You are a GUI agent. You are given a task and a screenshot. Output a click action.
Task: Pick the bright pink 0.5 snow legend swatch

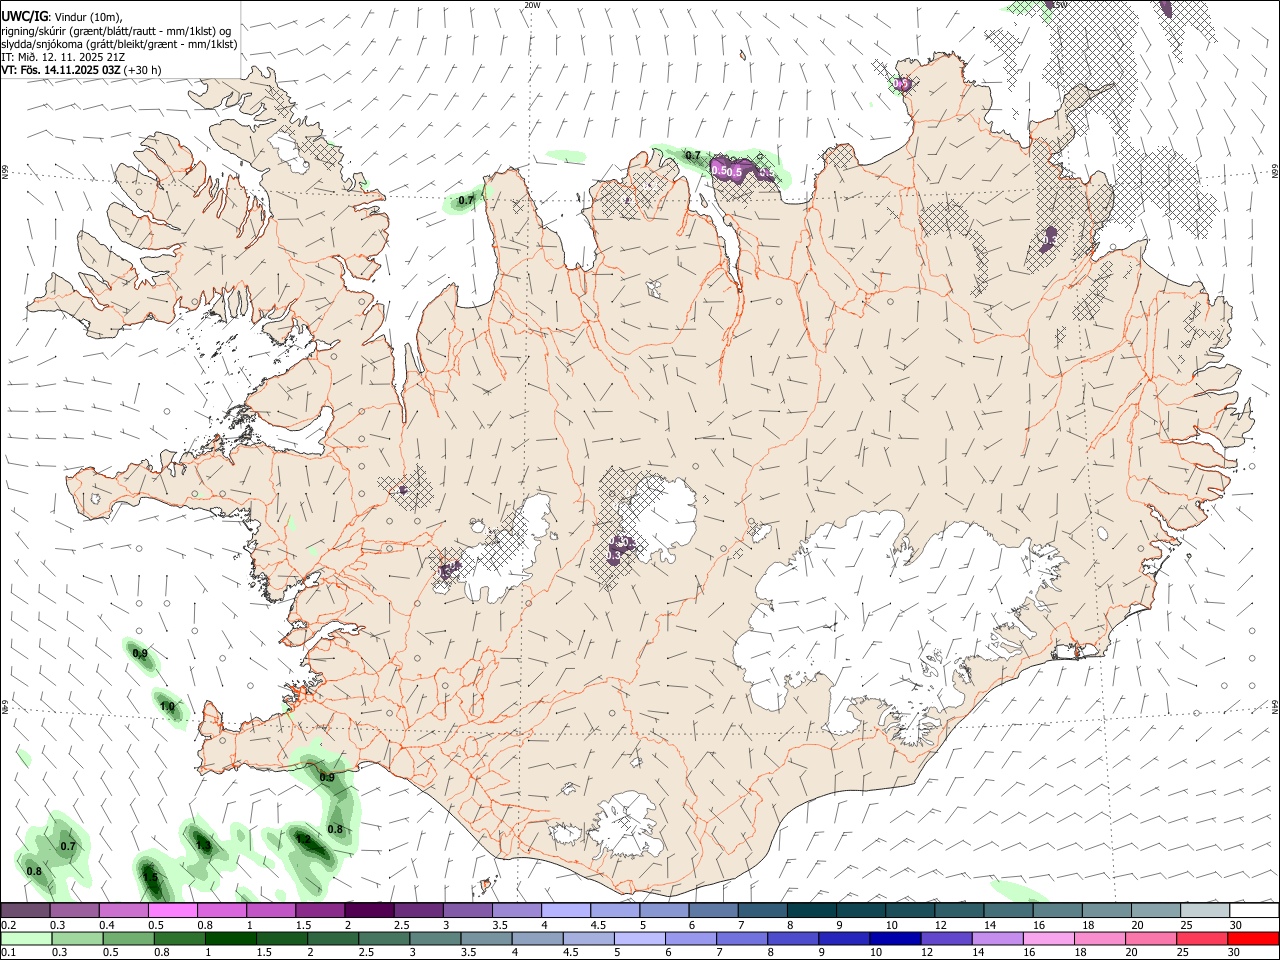click(x=172, y=910)
